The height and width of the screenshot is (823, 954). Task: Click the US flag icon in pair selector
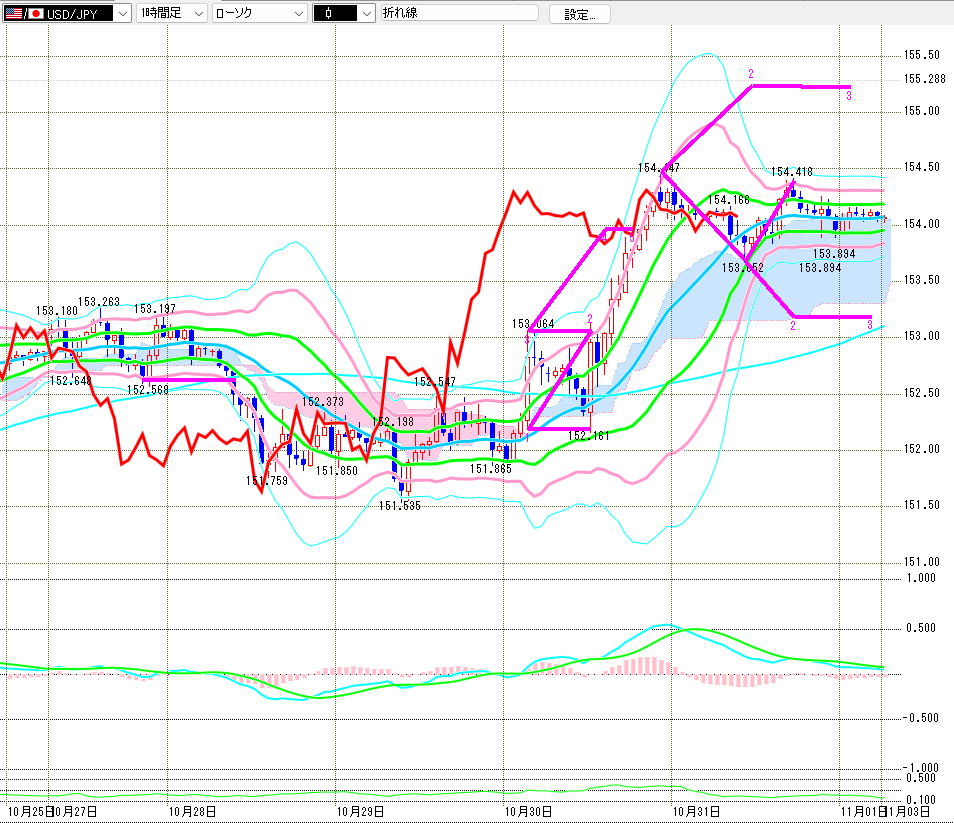12,14
